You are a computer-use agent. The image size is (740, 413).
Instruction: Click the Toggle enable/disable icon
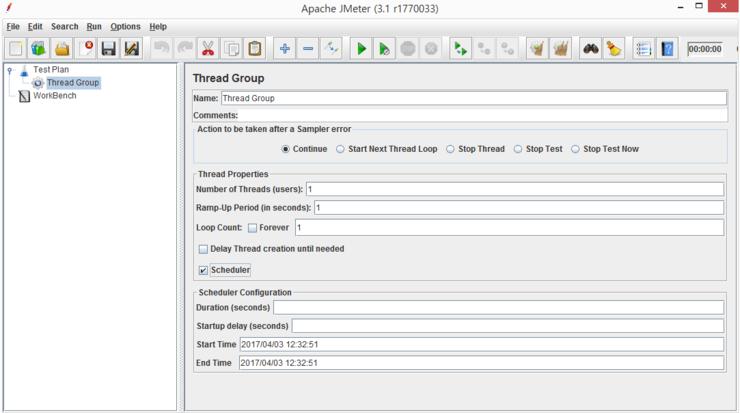(331, 49)
